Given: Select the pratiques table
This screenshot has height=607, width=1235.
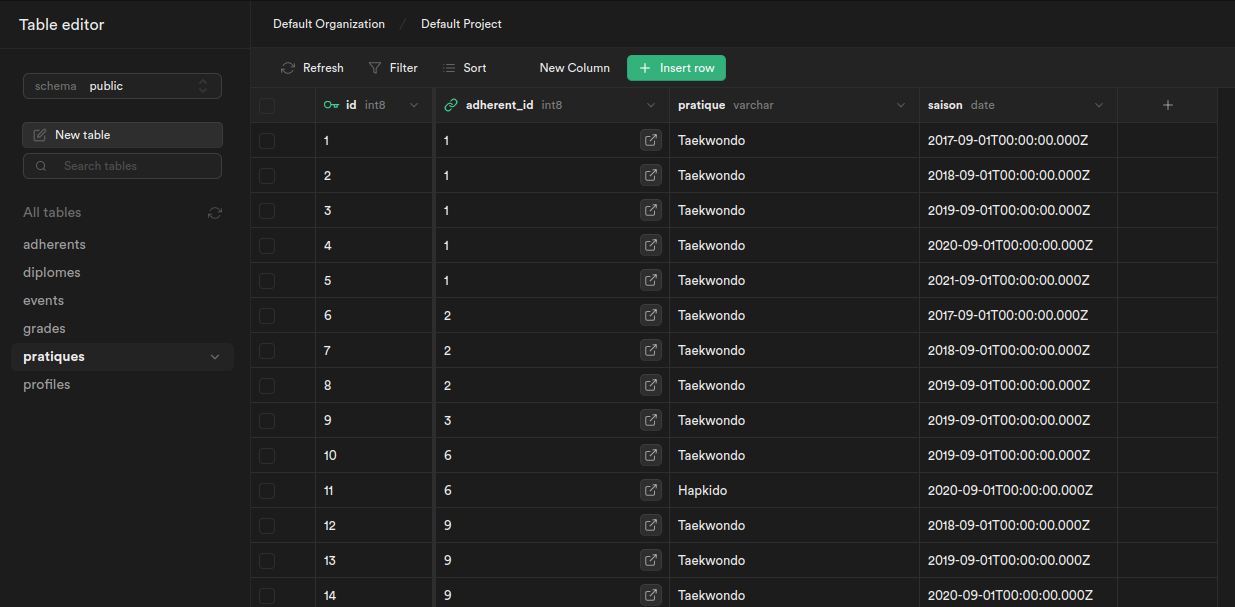Looking at the screenshot, I should 122,357.
